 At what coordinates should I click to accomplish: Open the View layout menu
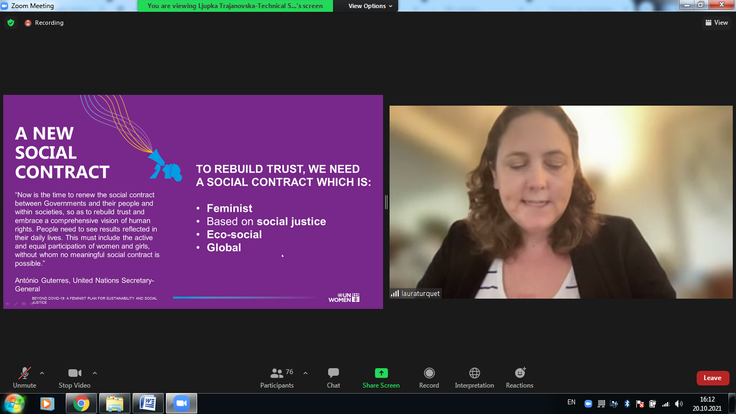(715, 22)
